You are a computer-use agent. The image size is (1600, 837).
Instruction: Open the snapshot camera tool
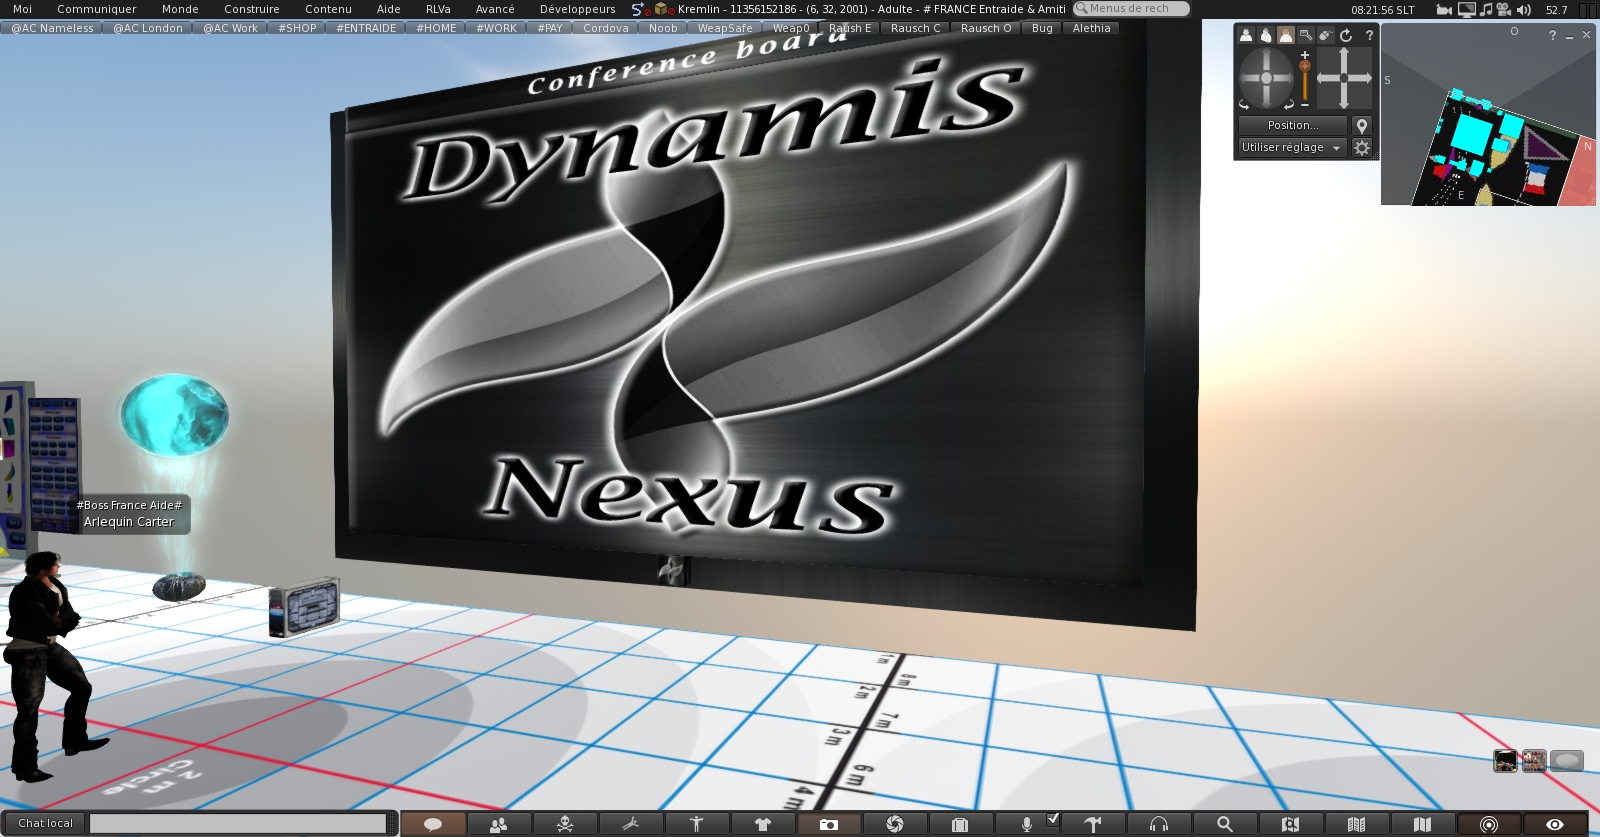(828, 824)
